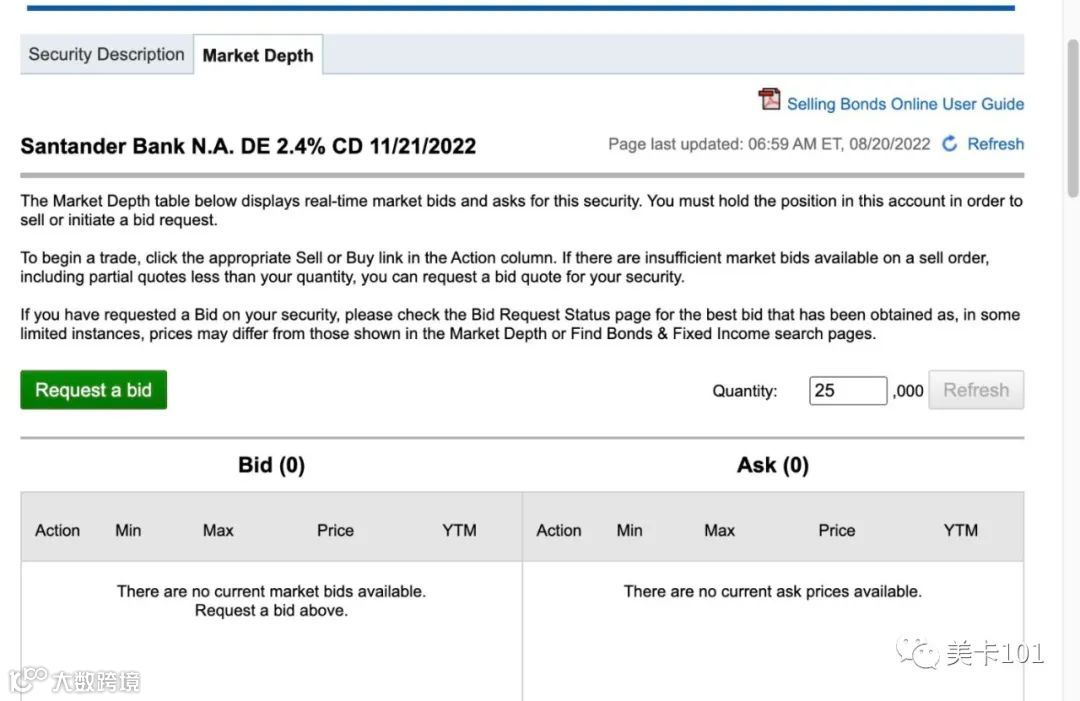Click the page vertical scrollbar
Viewport: 1080px width, 701px height.
1073,117
